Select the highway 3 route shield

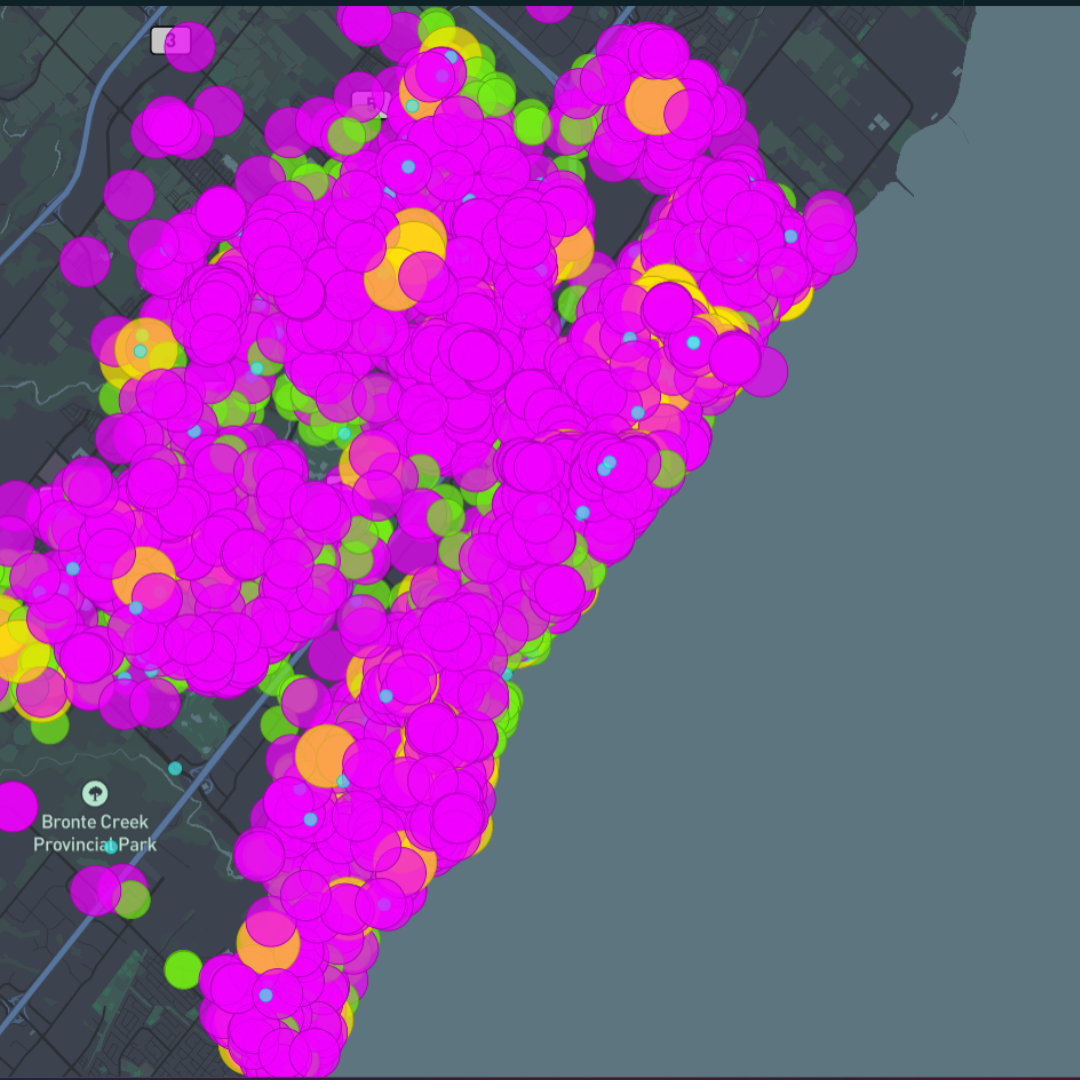pyautogui.click(x=164, y=41)
